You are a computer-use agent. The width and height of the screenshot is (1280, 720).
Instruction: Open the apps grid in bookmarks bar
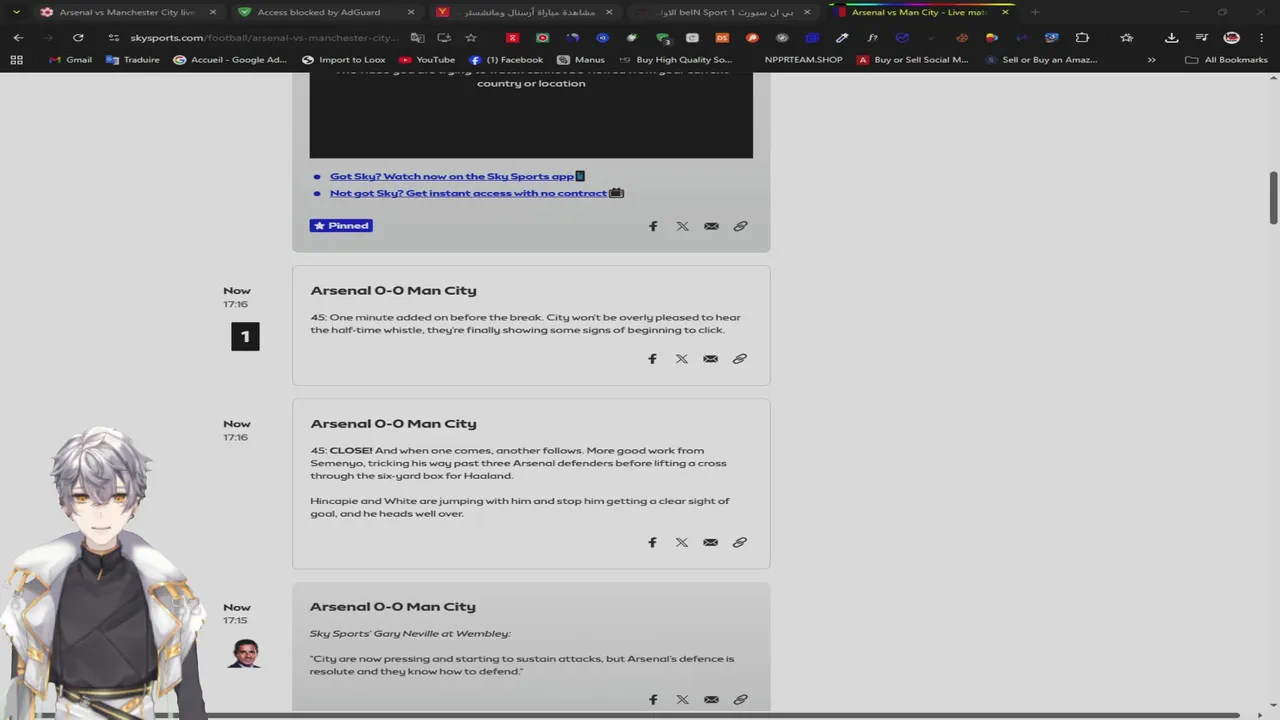point(16,60)
